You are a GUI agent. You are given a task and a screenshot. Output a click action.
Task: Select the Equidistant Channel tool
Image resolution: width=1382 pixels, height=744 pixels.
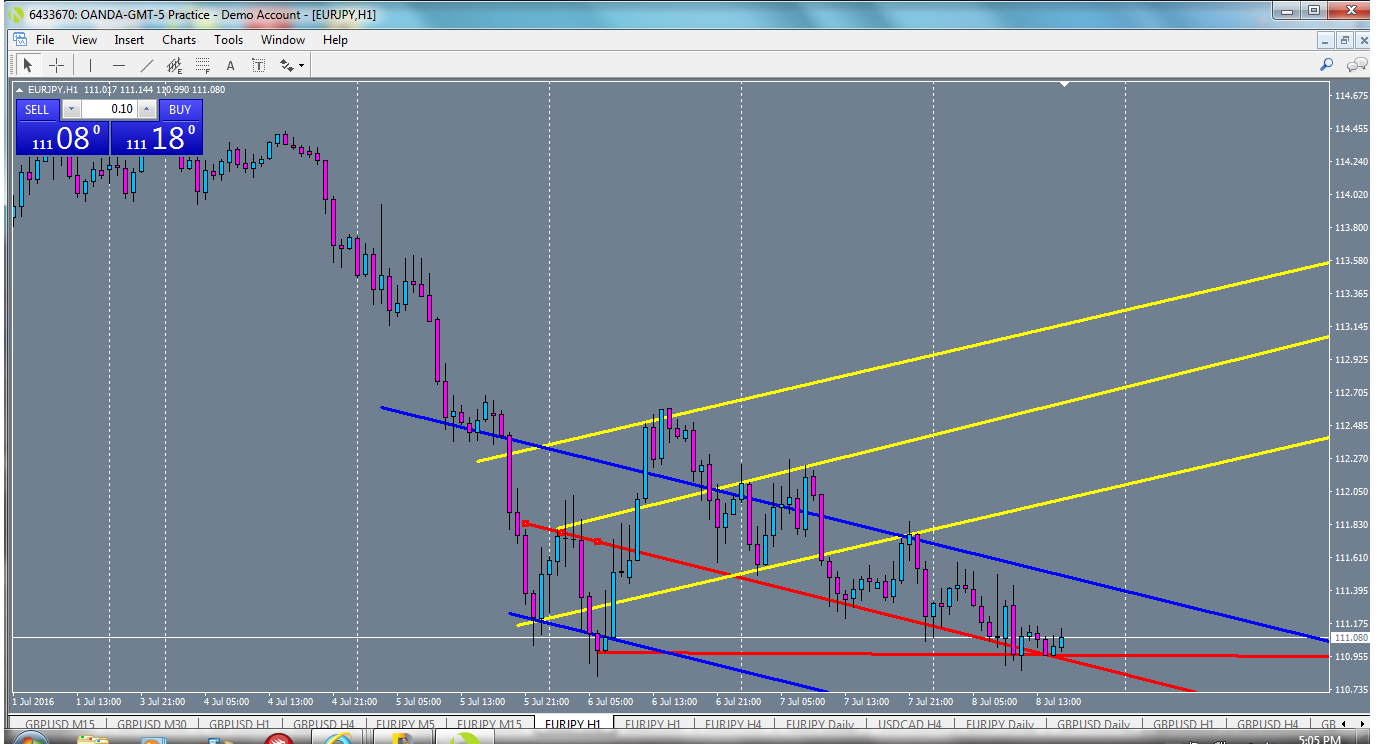click(173, 64)
